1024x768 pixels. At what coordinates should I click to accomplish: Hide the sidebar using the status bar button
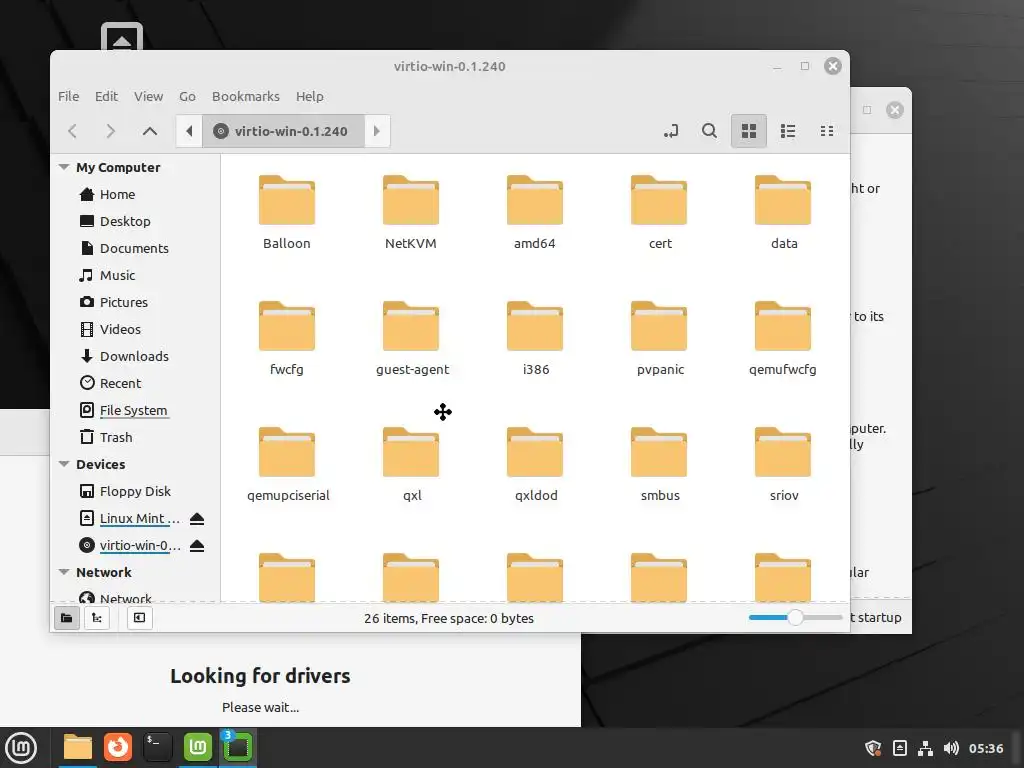[139, 618]
